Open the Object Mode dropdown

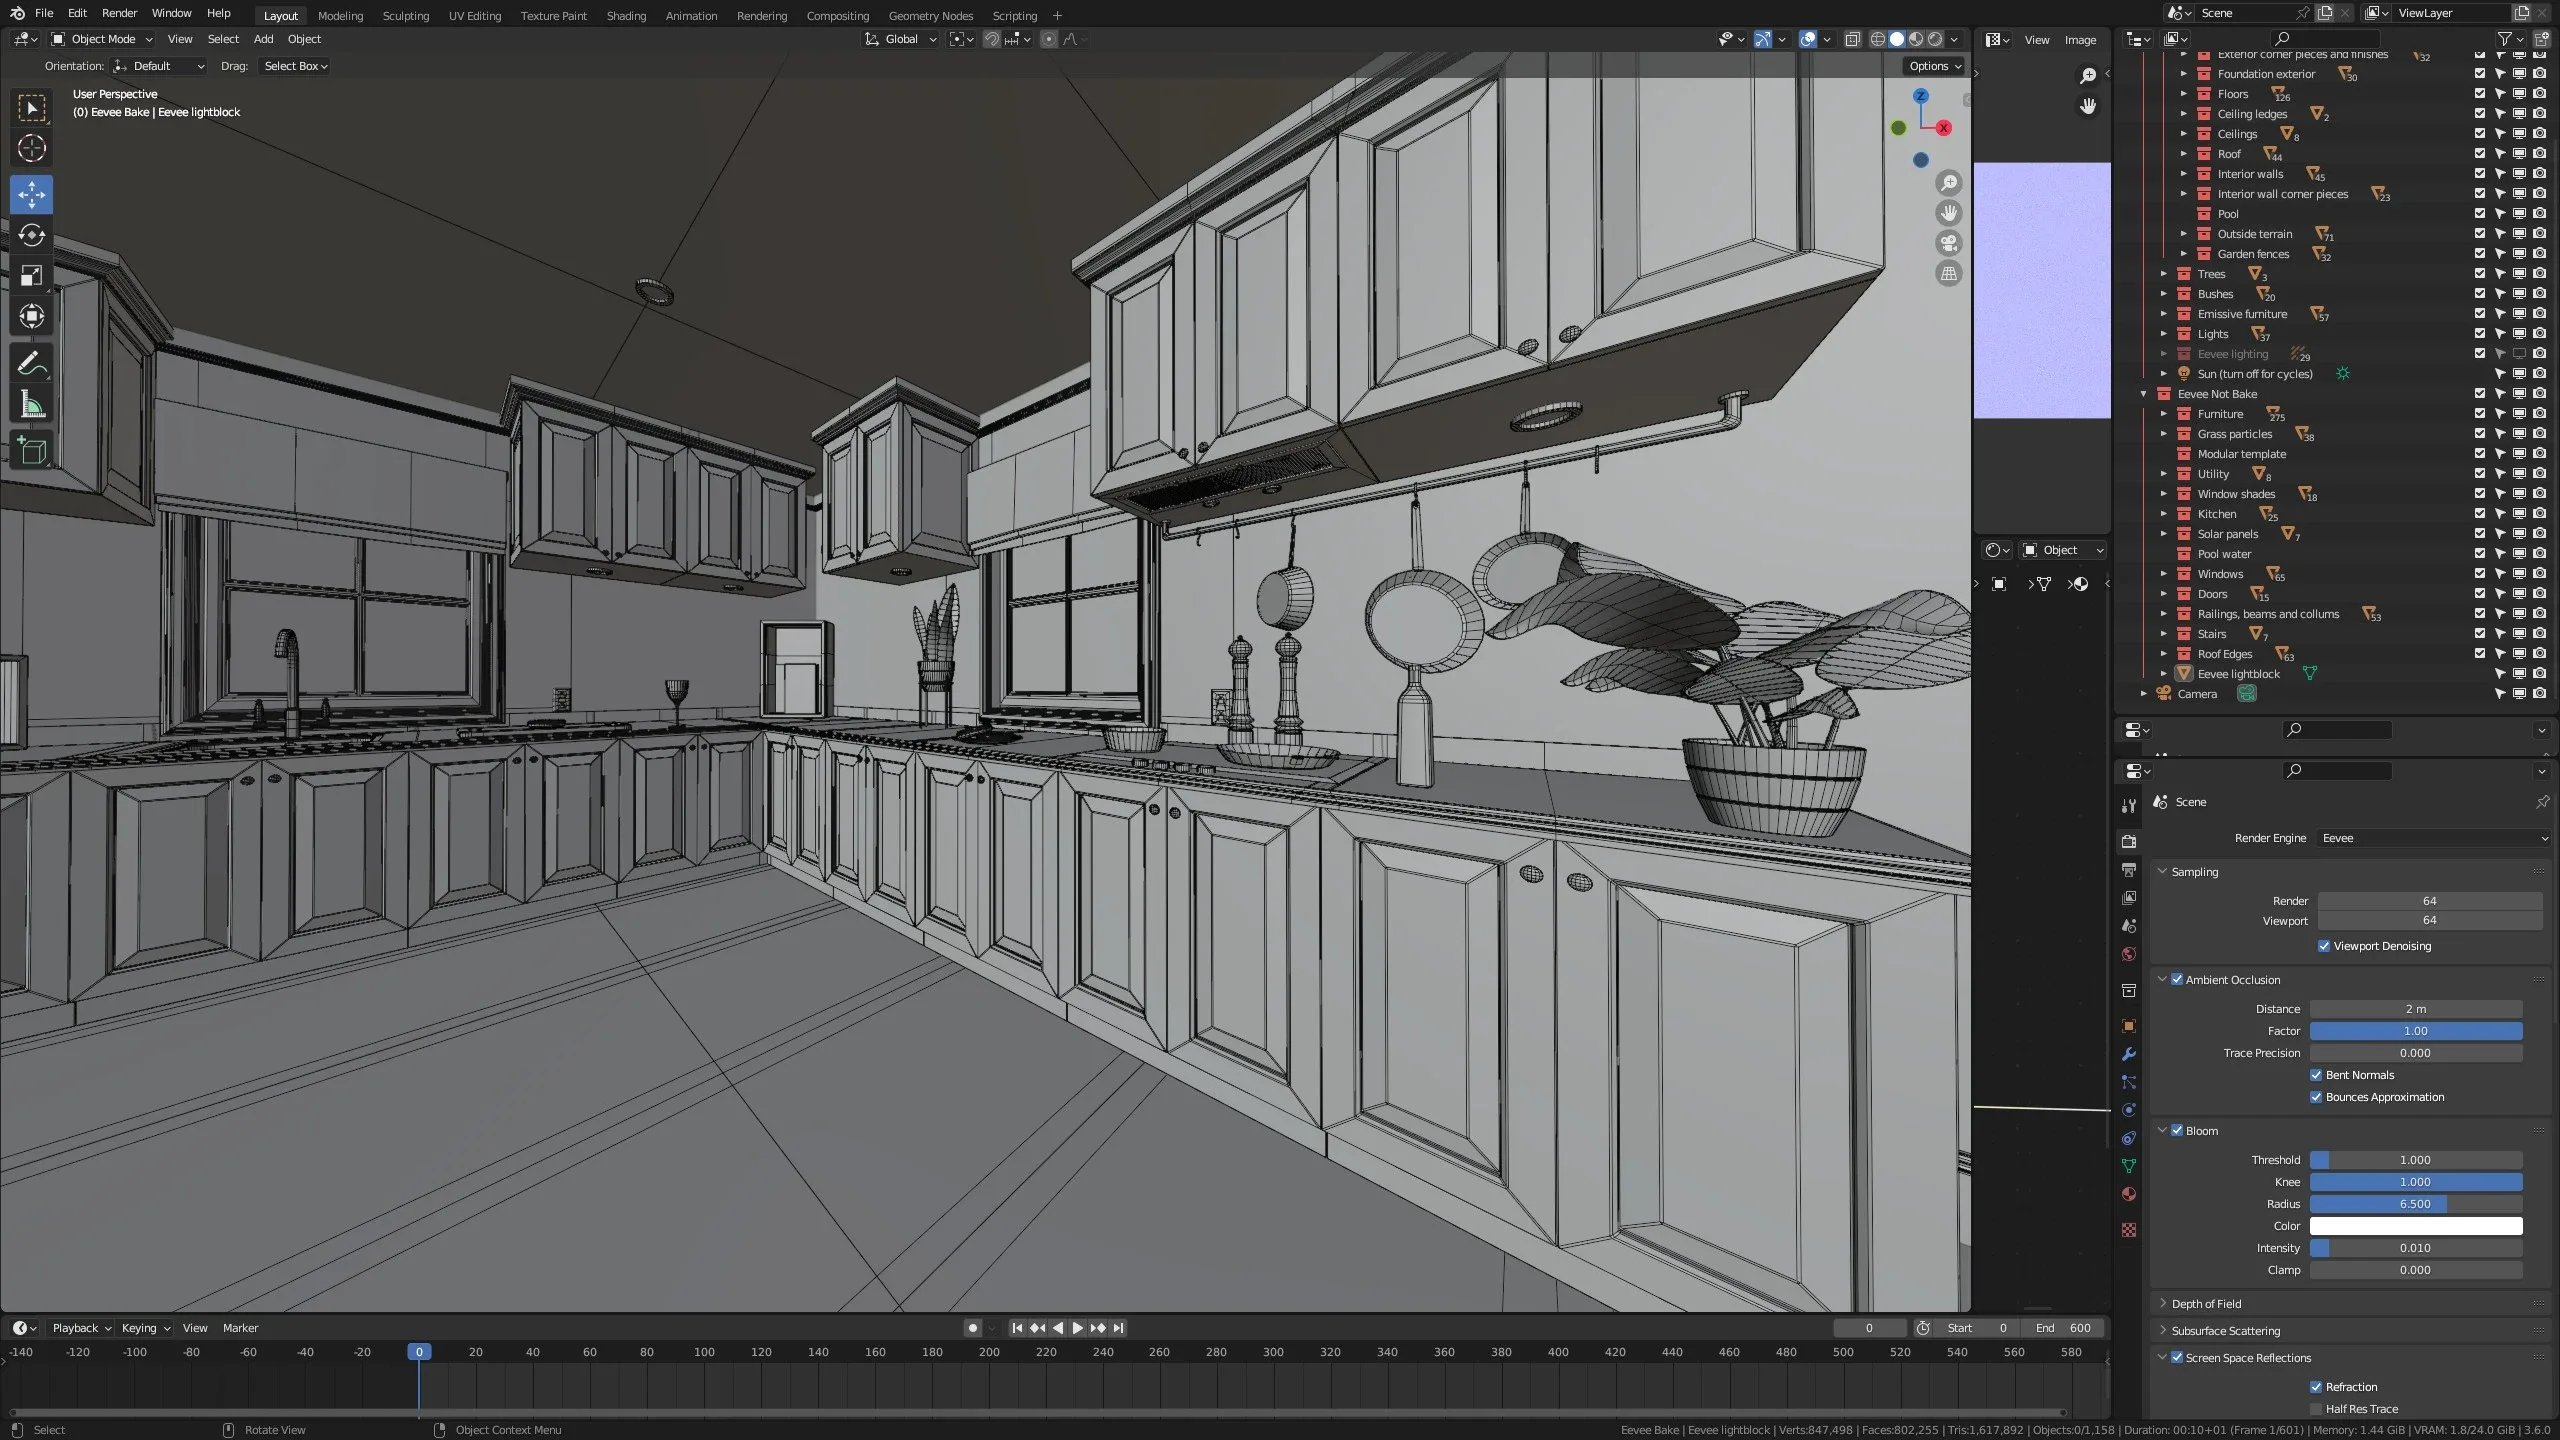pyautogui.click(x=100, y=39)
